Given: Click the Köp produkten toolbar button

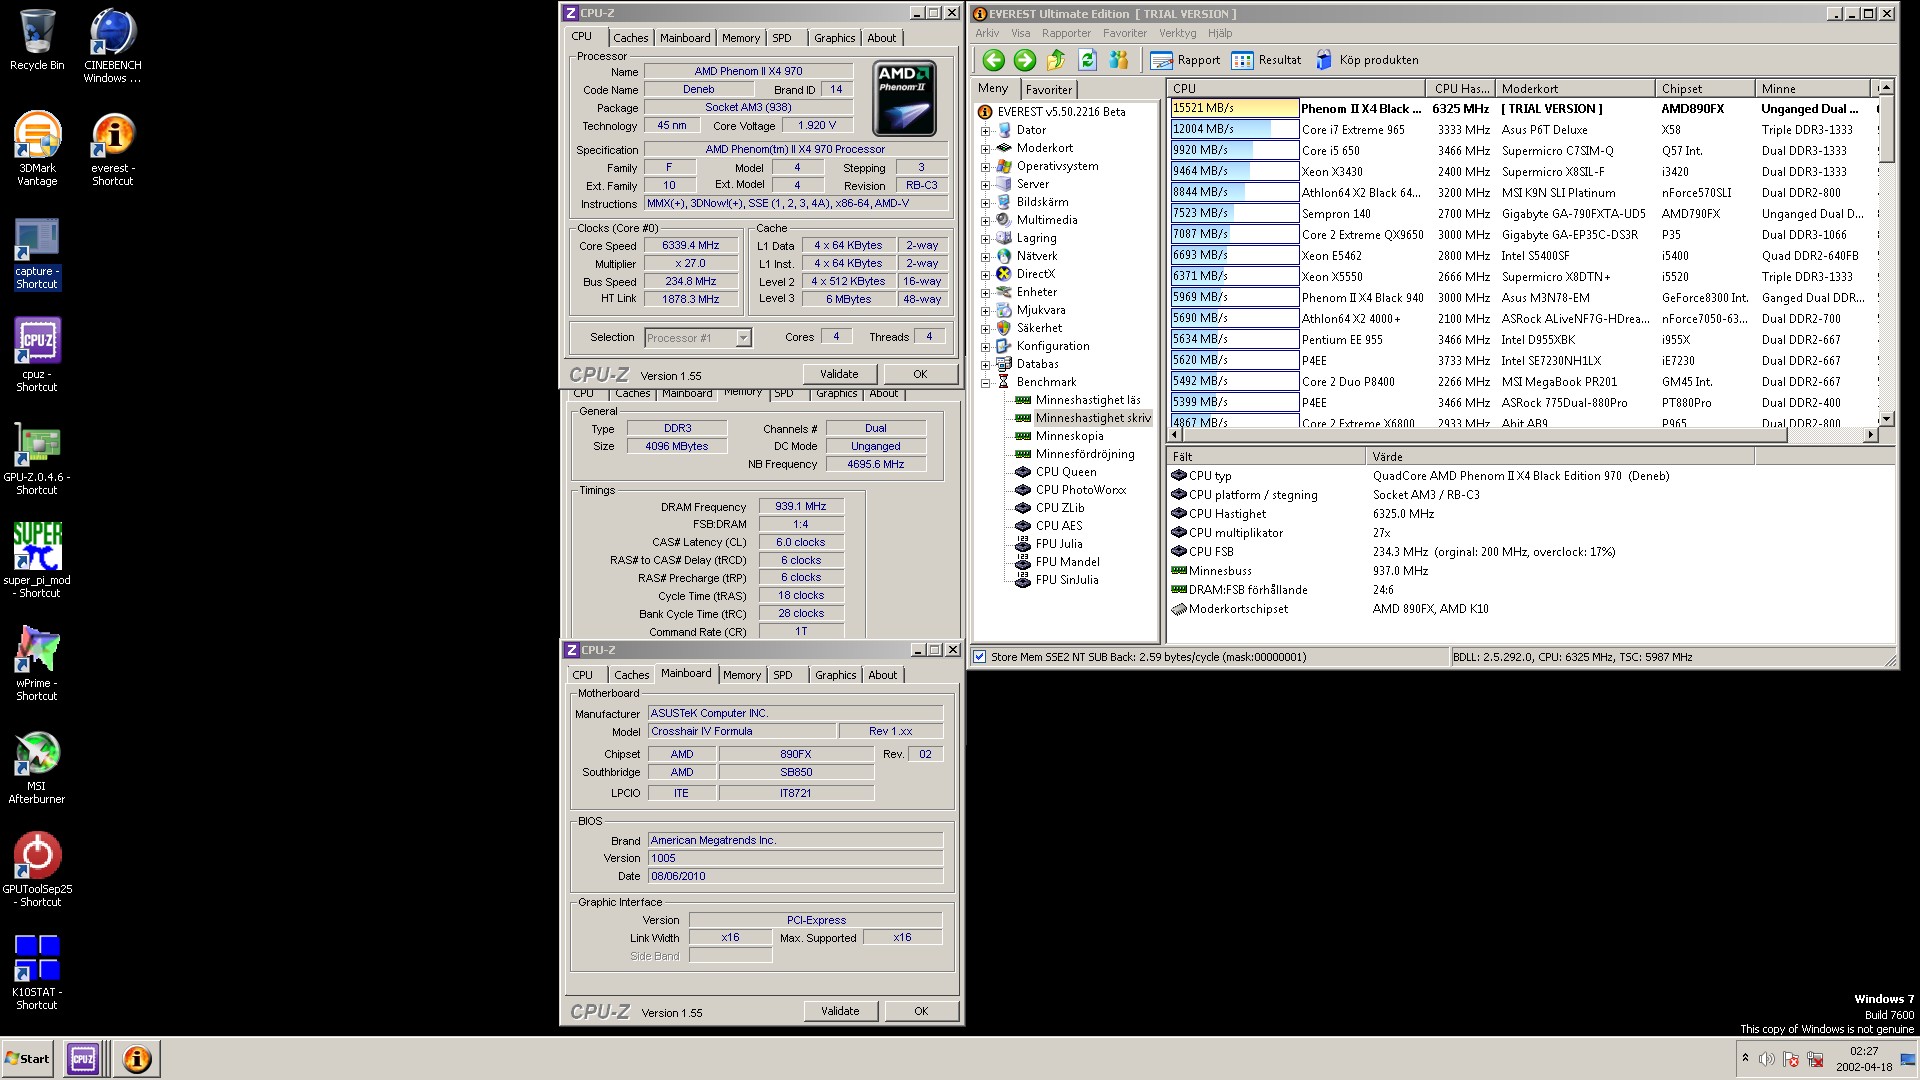Looking at the screenshot, I should tap(1366, 60).
